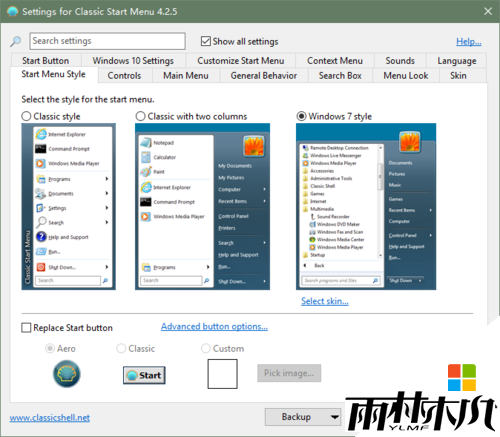The image size is (500, 437).
Task: Open the Windows 10 Settings tab
Action: point(133,61)
